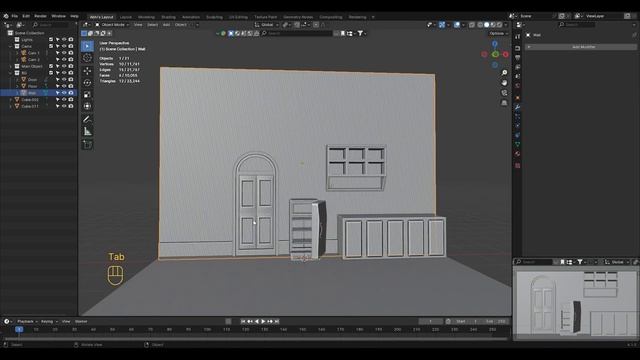The height and width of the screenshot is (360, 640).
Task: Click the Blender logo icon
Action: tap(6, 16)
